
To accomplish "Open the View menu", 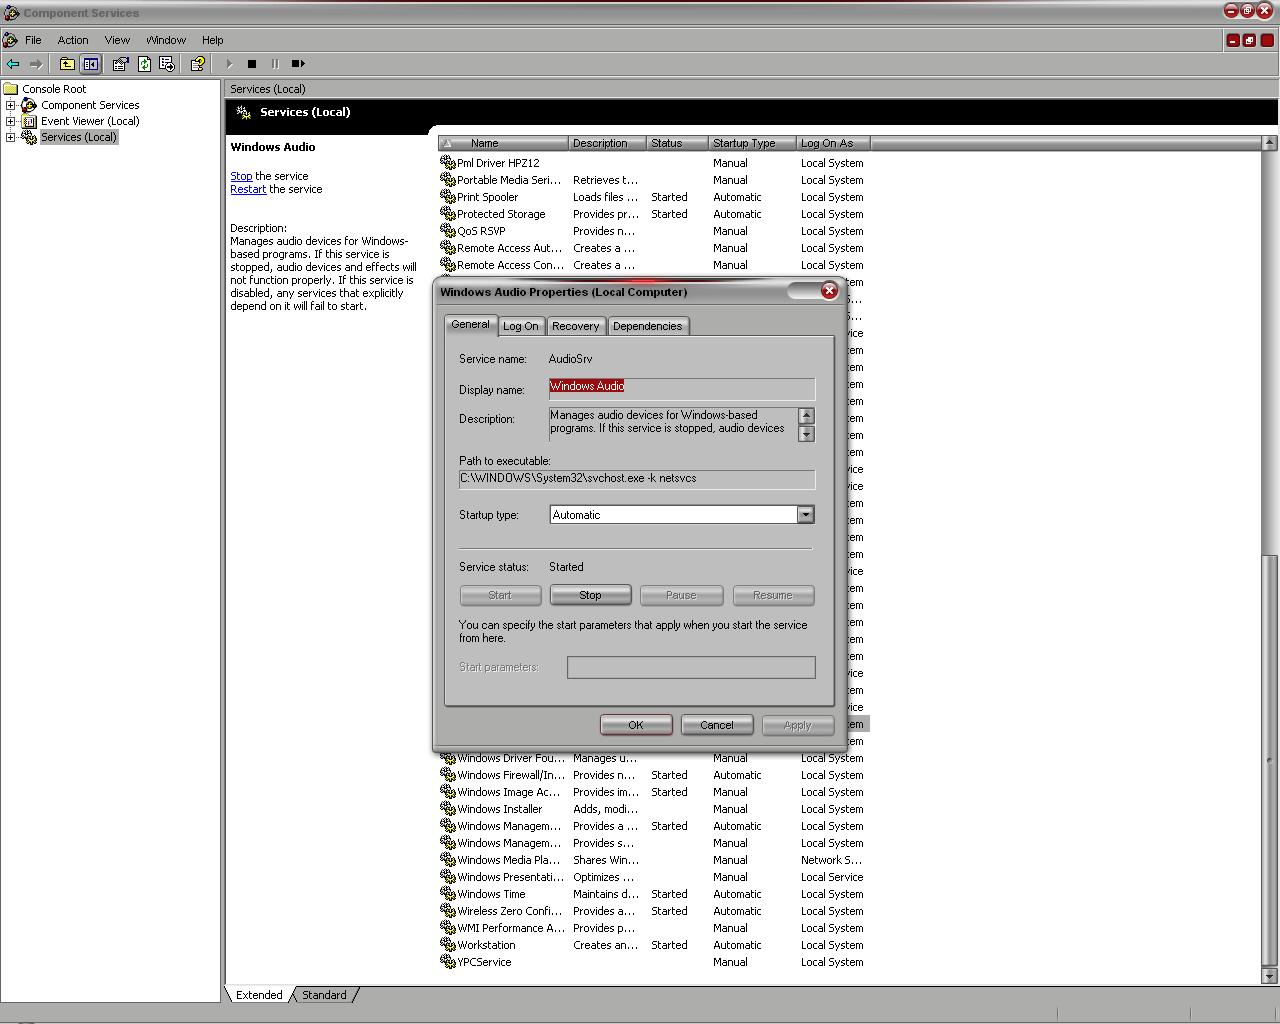I will click(x=117, y=40).
